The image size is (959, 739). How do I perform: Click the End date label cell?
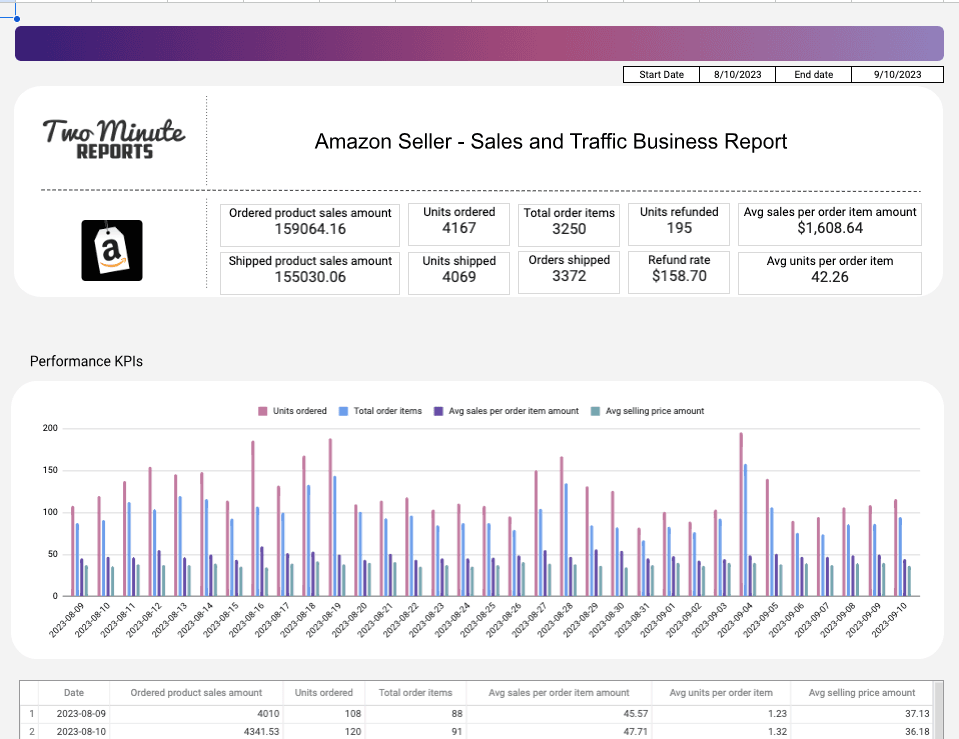coord(813,75)
